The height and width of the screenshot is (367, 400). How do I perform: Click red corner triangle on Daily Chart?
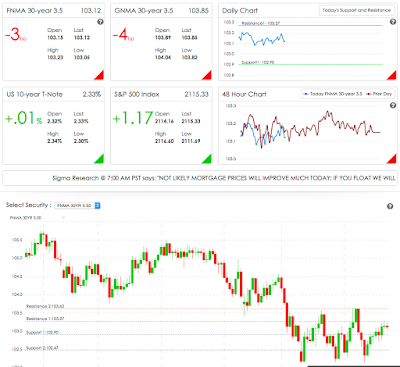point(393,76)
